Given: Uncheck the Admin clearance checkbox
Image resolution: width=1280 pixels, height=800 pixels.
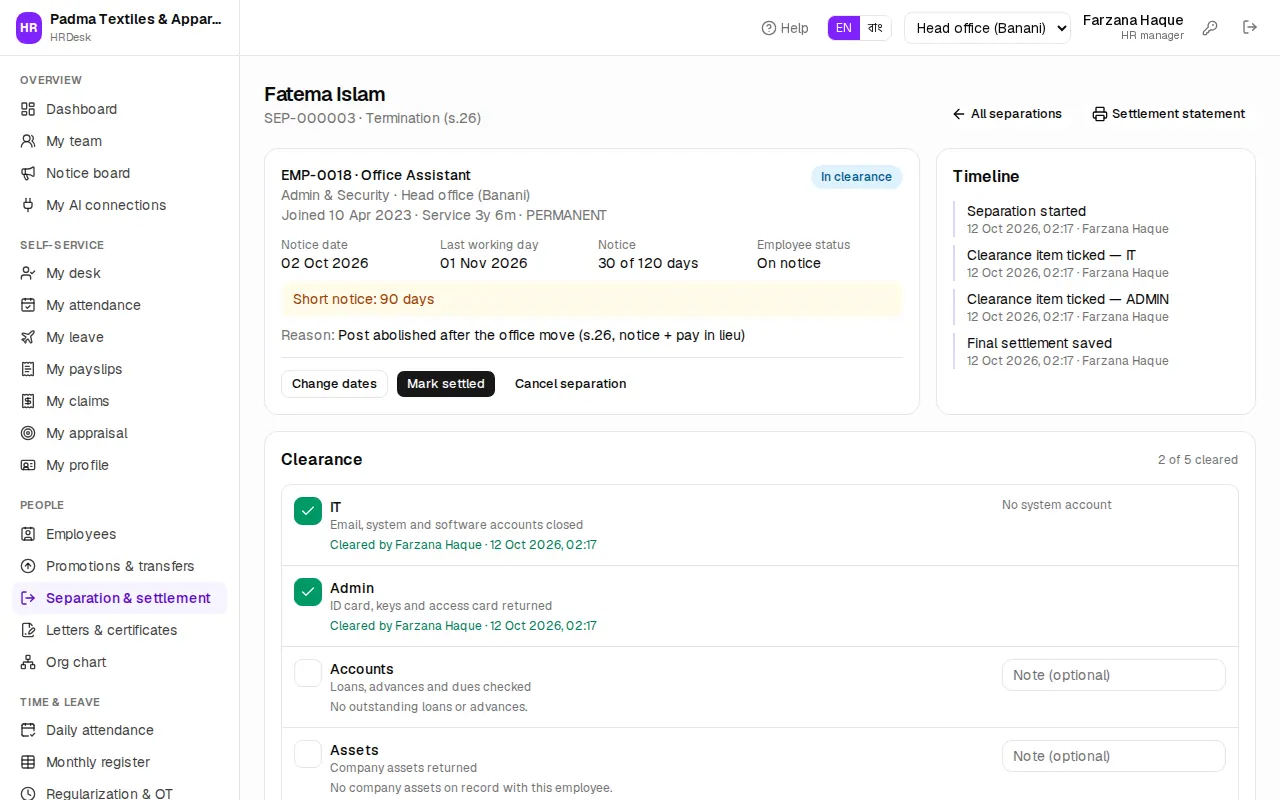Looking at the screenshot, I should coord(308,592).
